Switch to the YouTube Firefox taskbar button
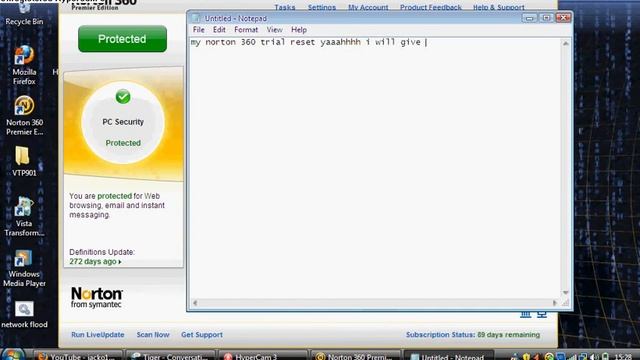 coord(78,355)
